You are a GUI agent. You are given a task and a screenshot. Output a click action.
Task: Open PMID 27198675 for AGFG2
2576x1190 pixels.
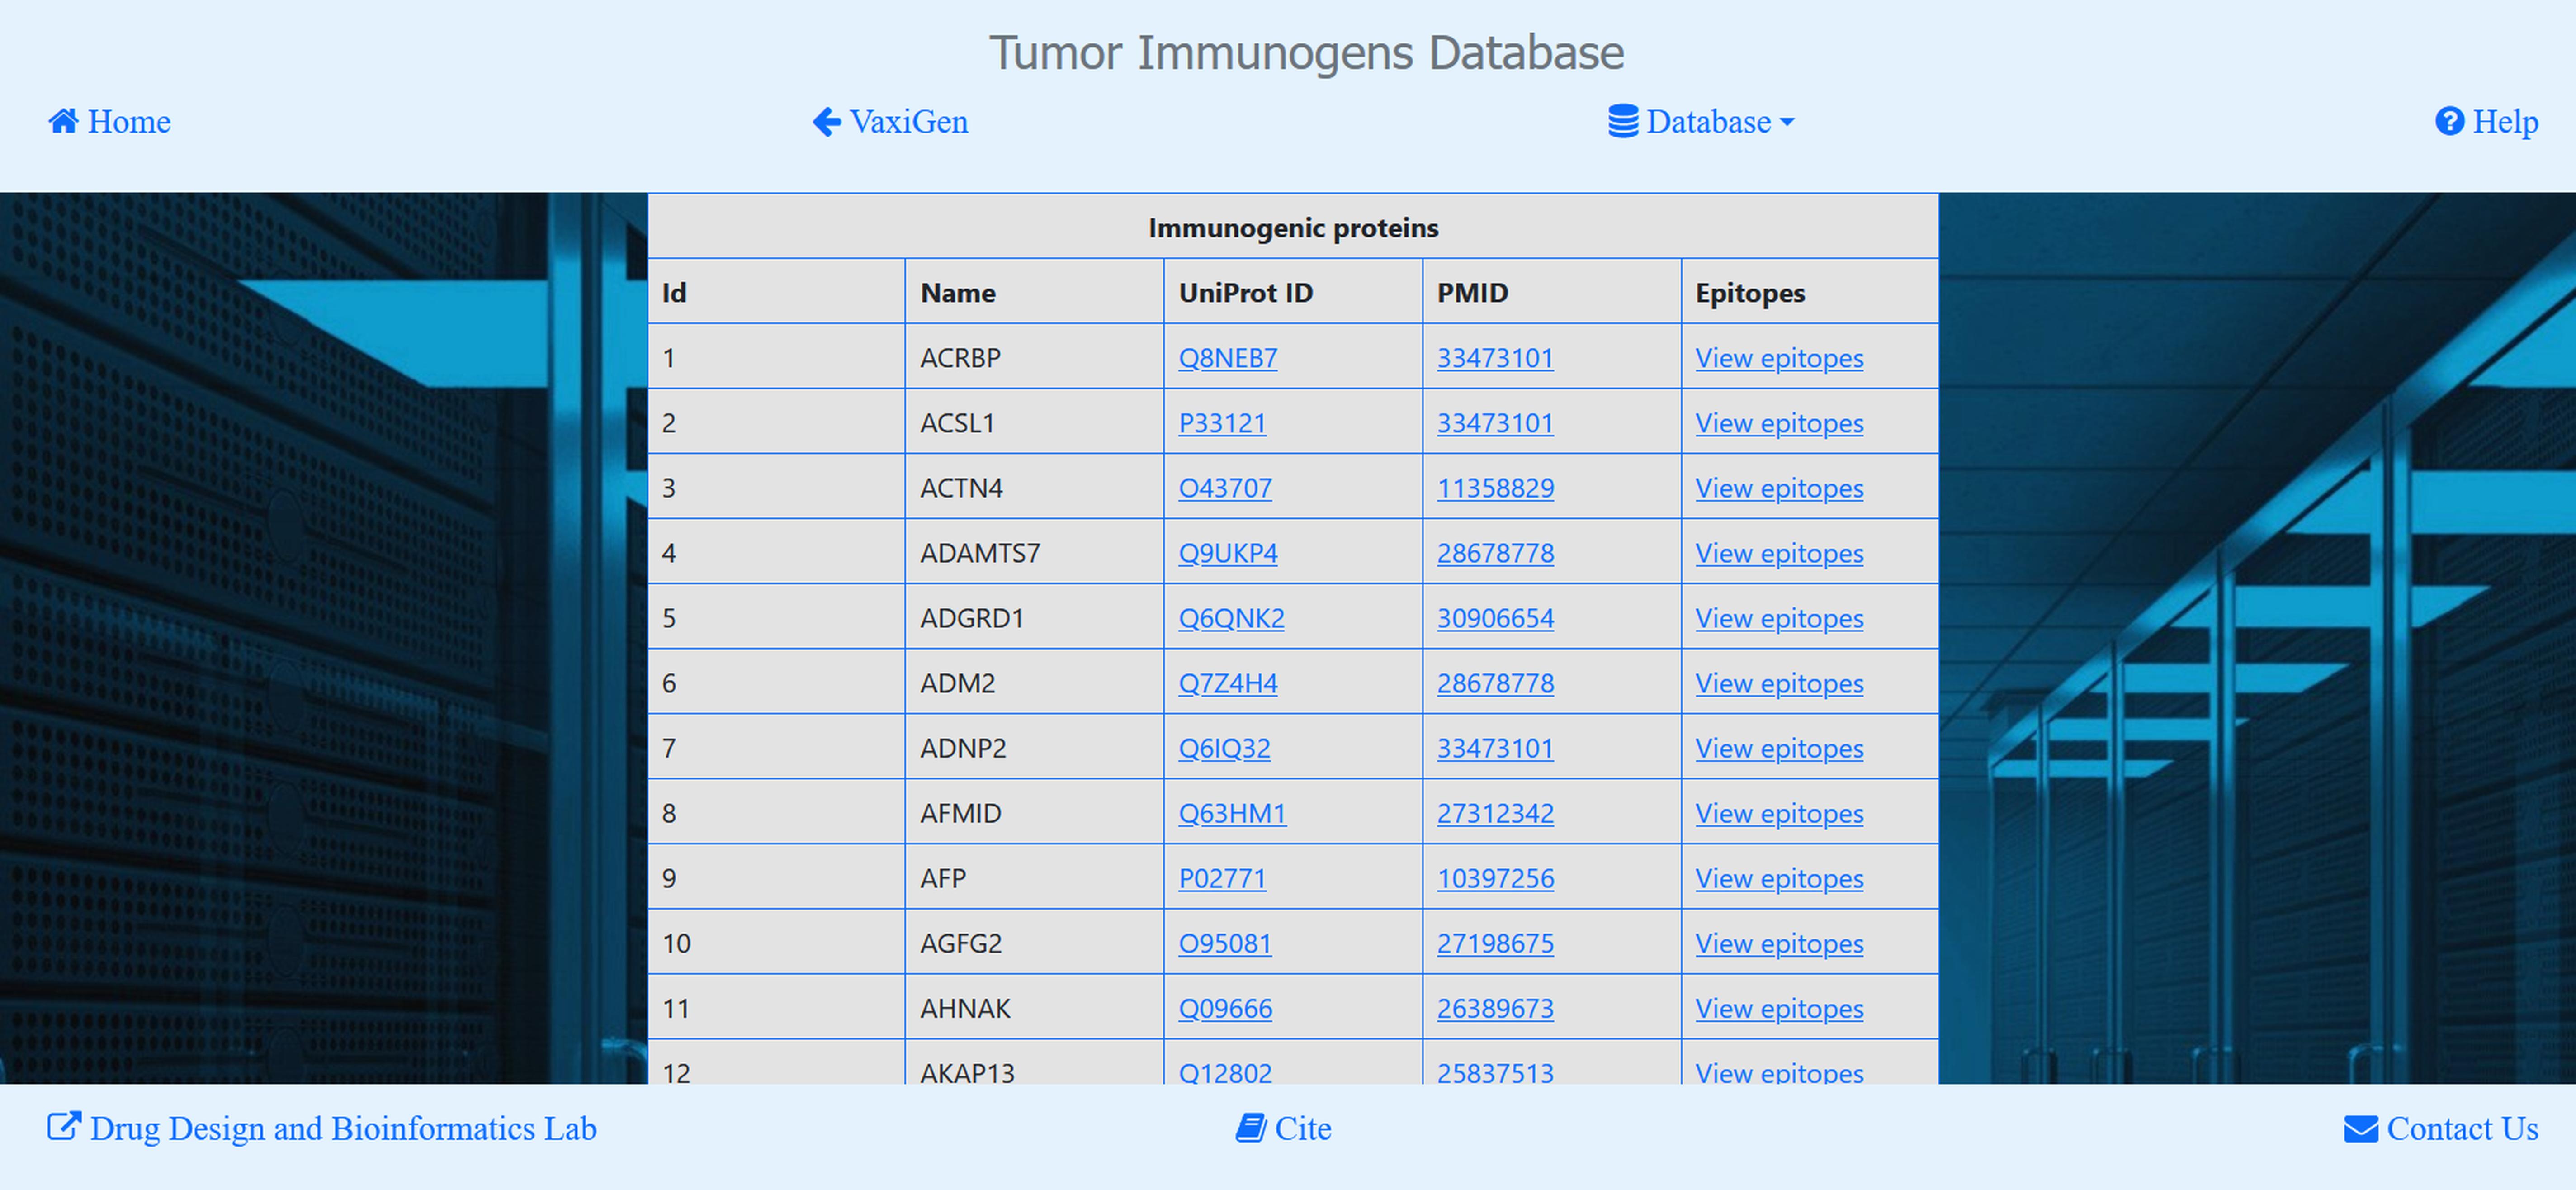click(1495, 943)
